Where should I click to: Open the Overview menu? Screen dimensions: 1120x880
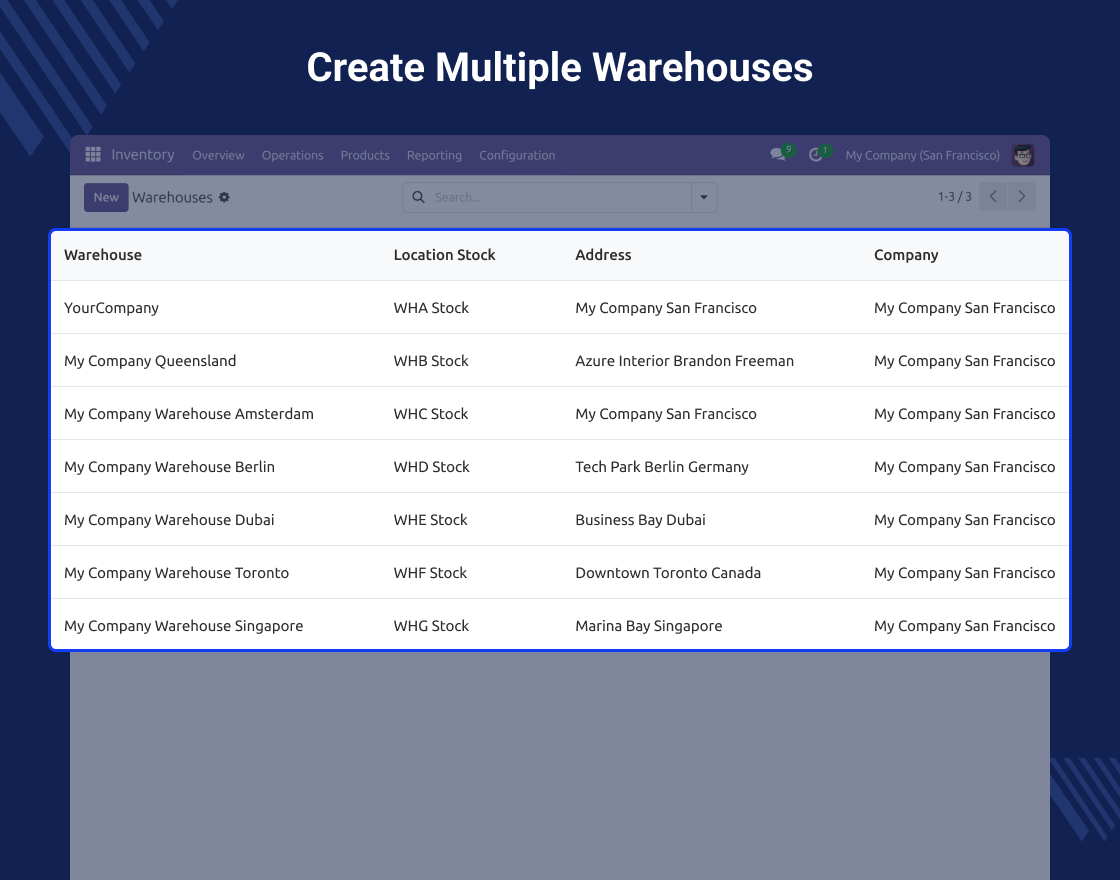point(218,155)
